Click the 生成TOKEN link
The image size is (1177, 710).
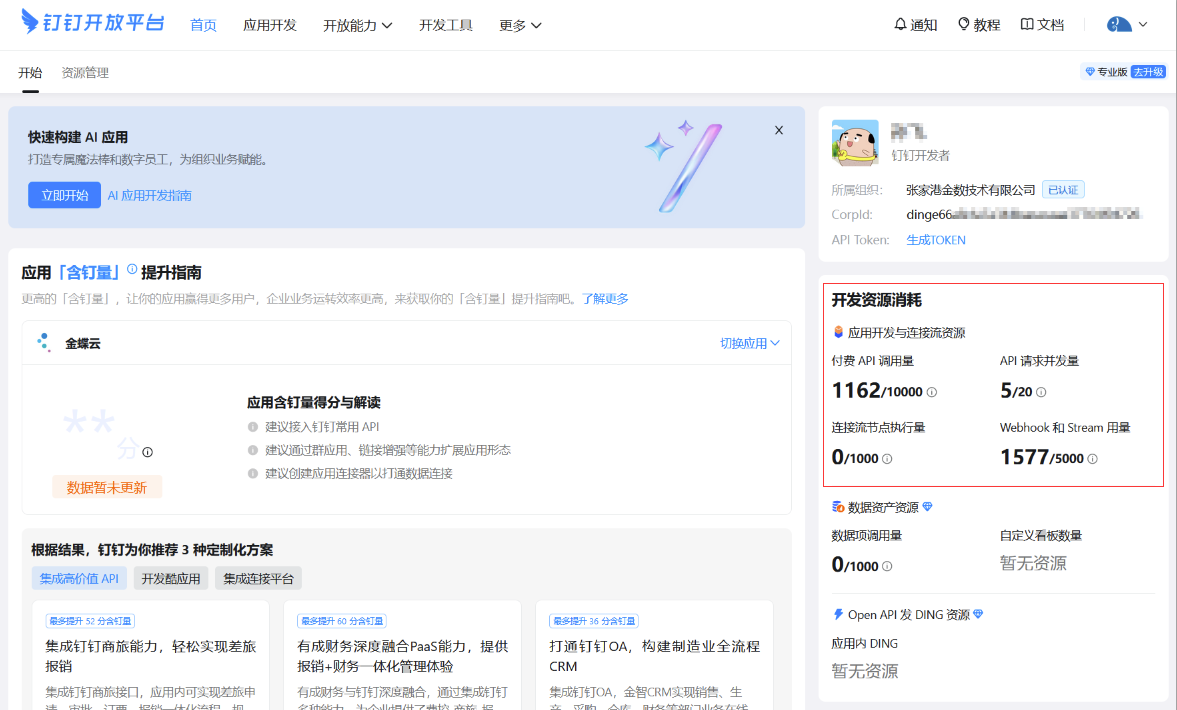[936, 240]
